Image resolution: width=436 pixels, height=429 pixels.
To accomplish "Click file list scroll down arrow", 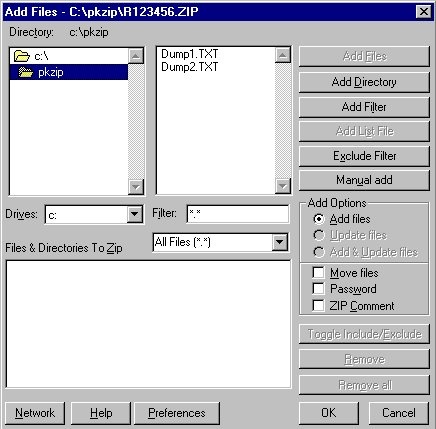I will 283,186.
